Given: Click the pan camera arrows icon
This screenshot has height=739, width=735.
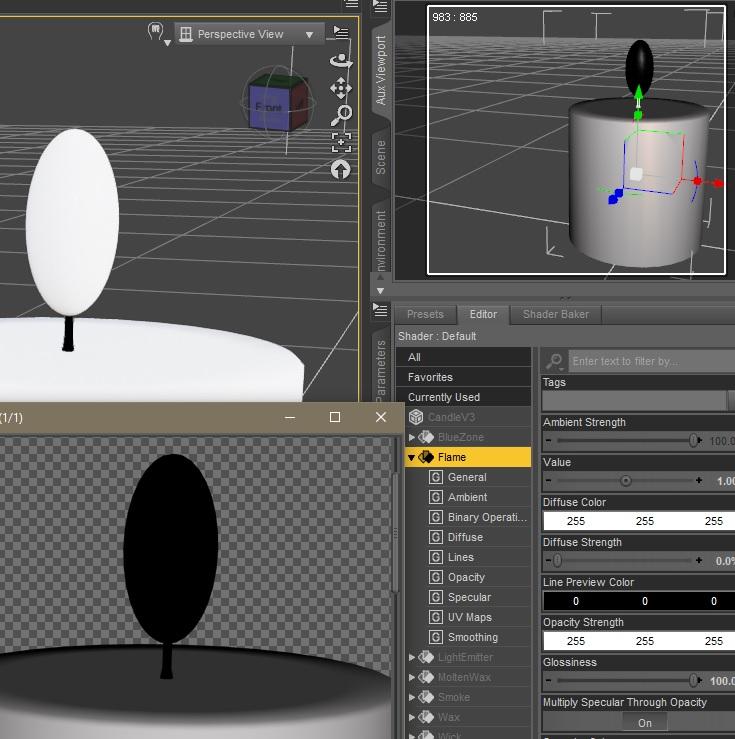Looking at the screenshot, I should [x=341, y=88].
